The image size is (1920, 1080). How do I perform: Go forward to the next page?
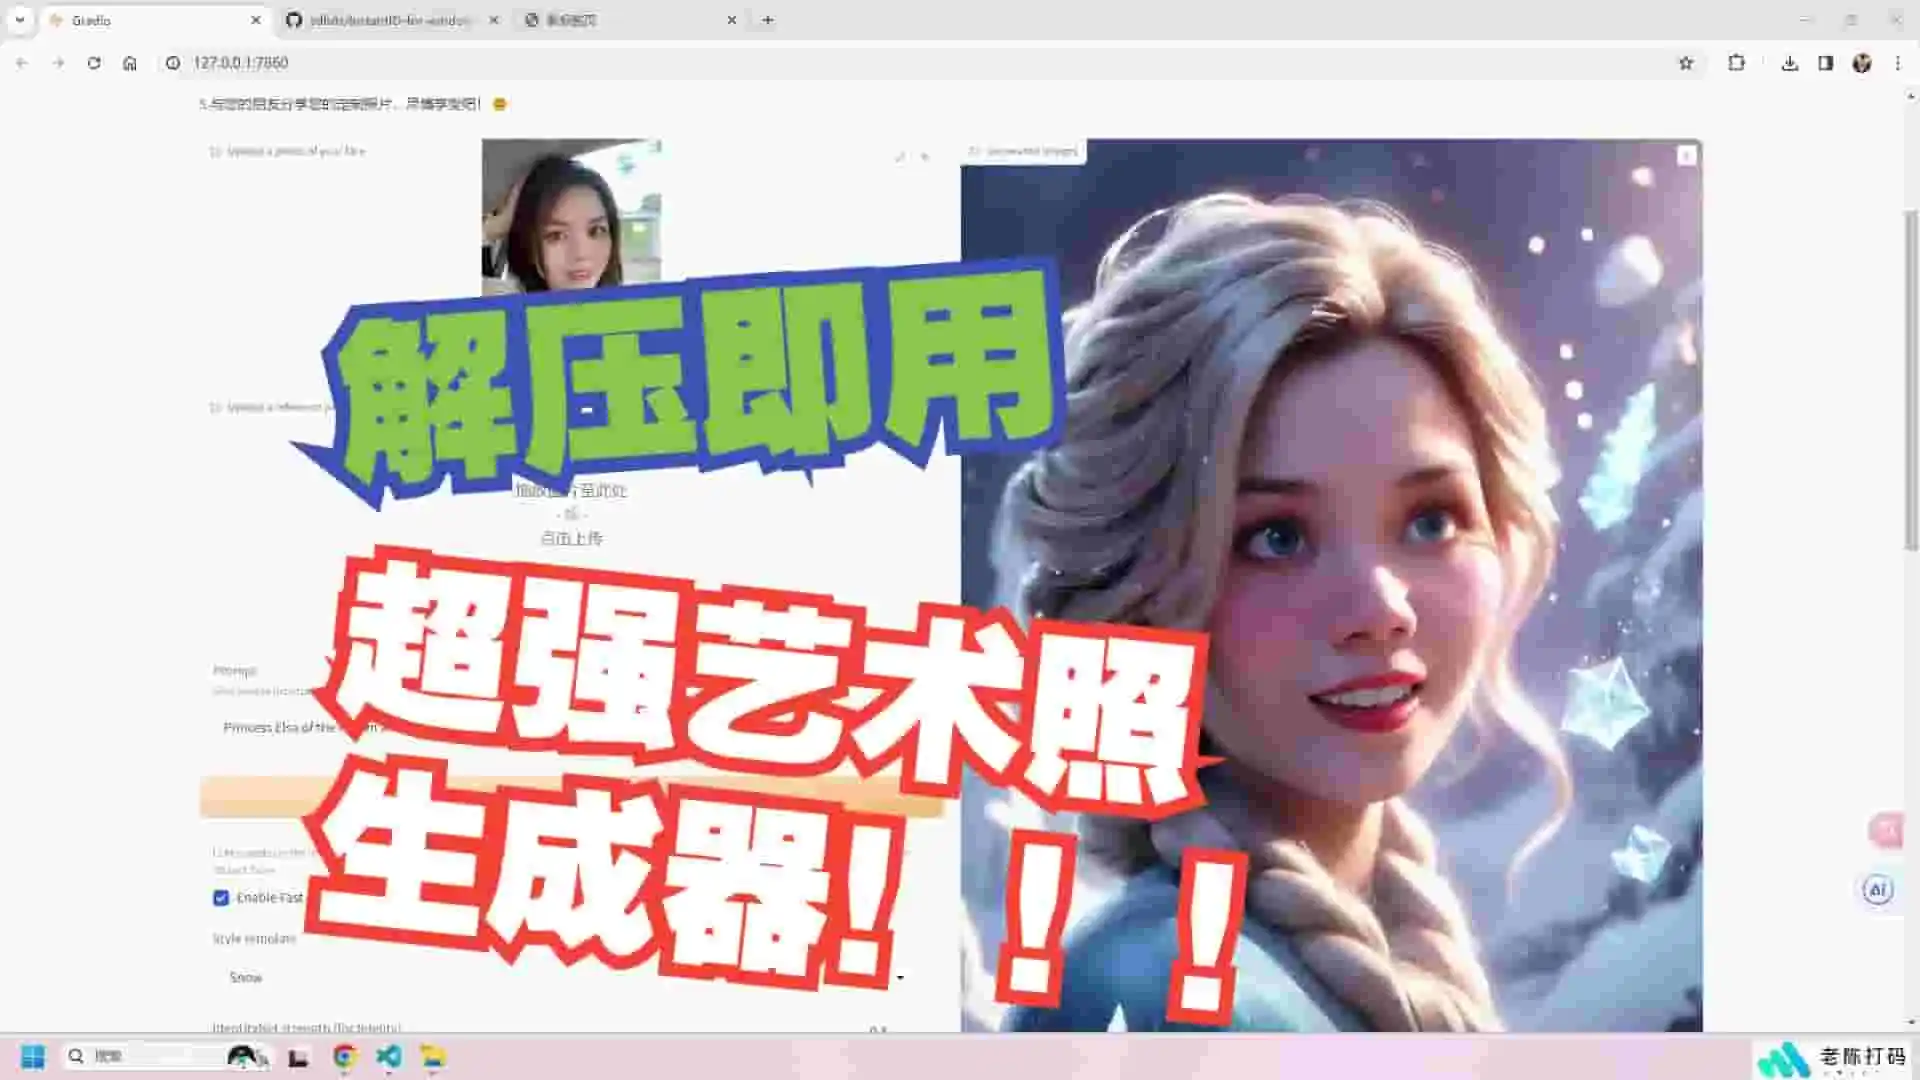(58, 63)
